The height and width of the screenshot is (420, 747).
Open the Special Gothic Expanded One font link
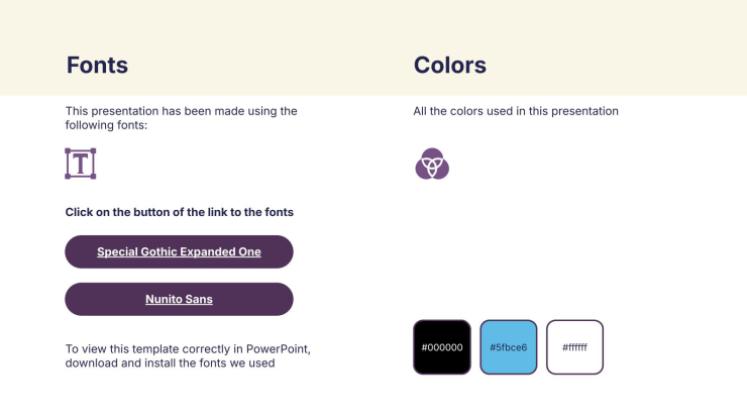tap(179, 252)
